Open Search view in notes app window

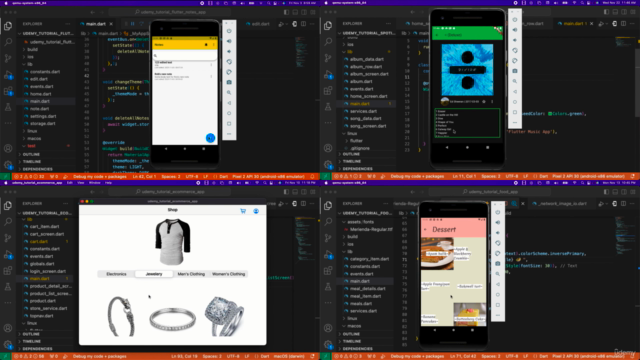coord(8,42)
